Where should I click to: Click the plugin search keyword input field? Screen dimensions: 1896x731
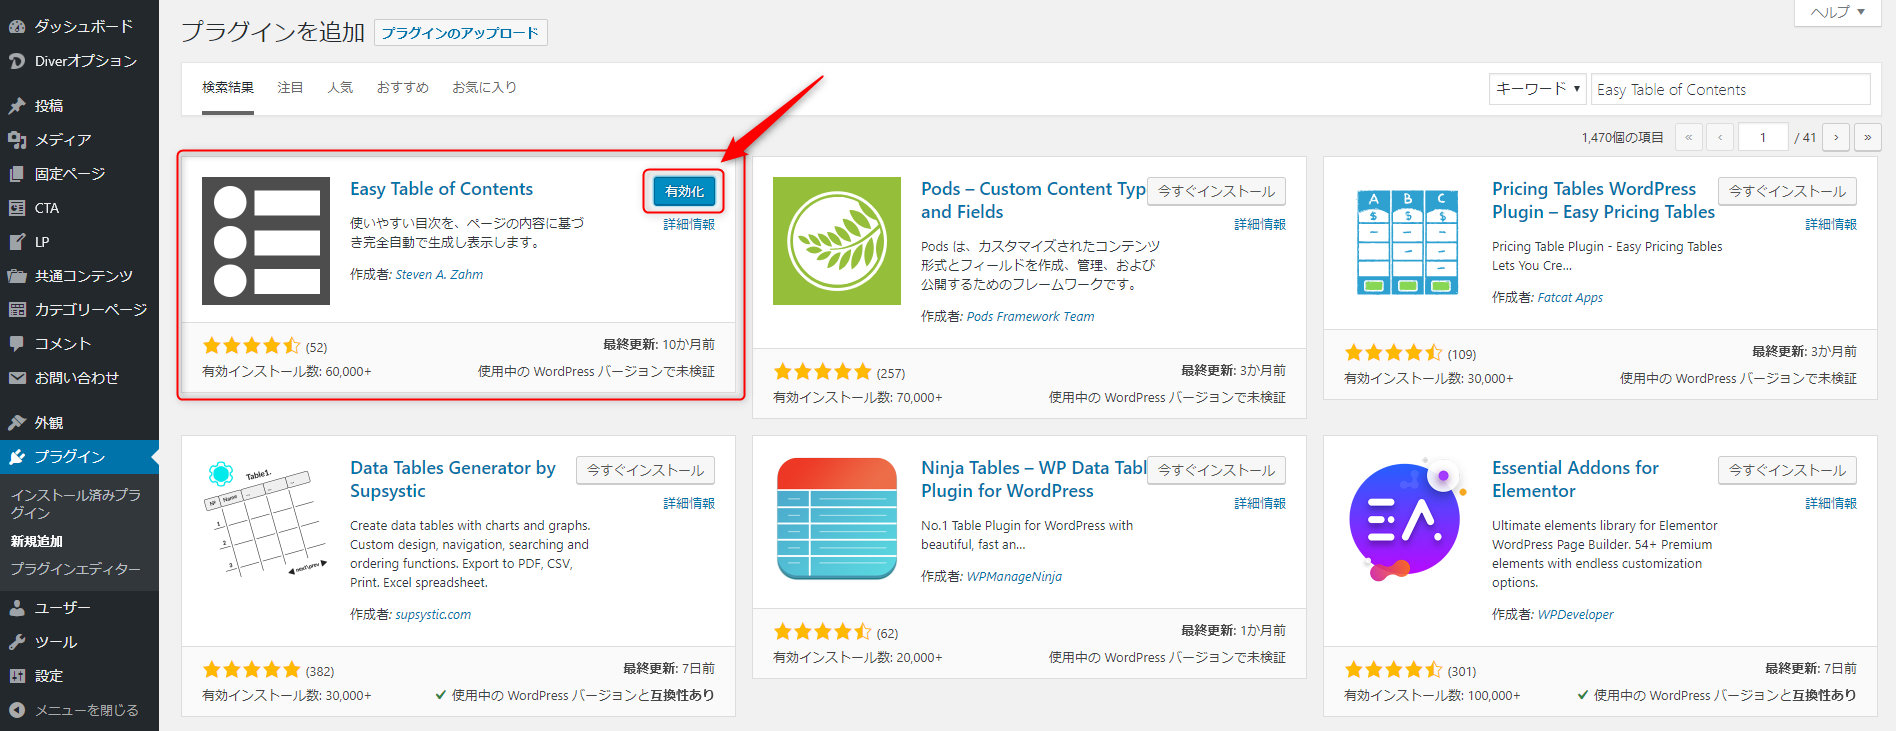(1730, 90)
